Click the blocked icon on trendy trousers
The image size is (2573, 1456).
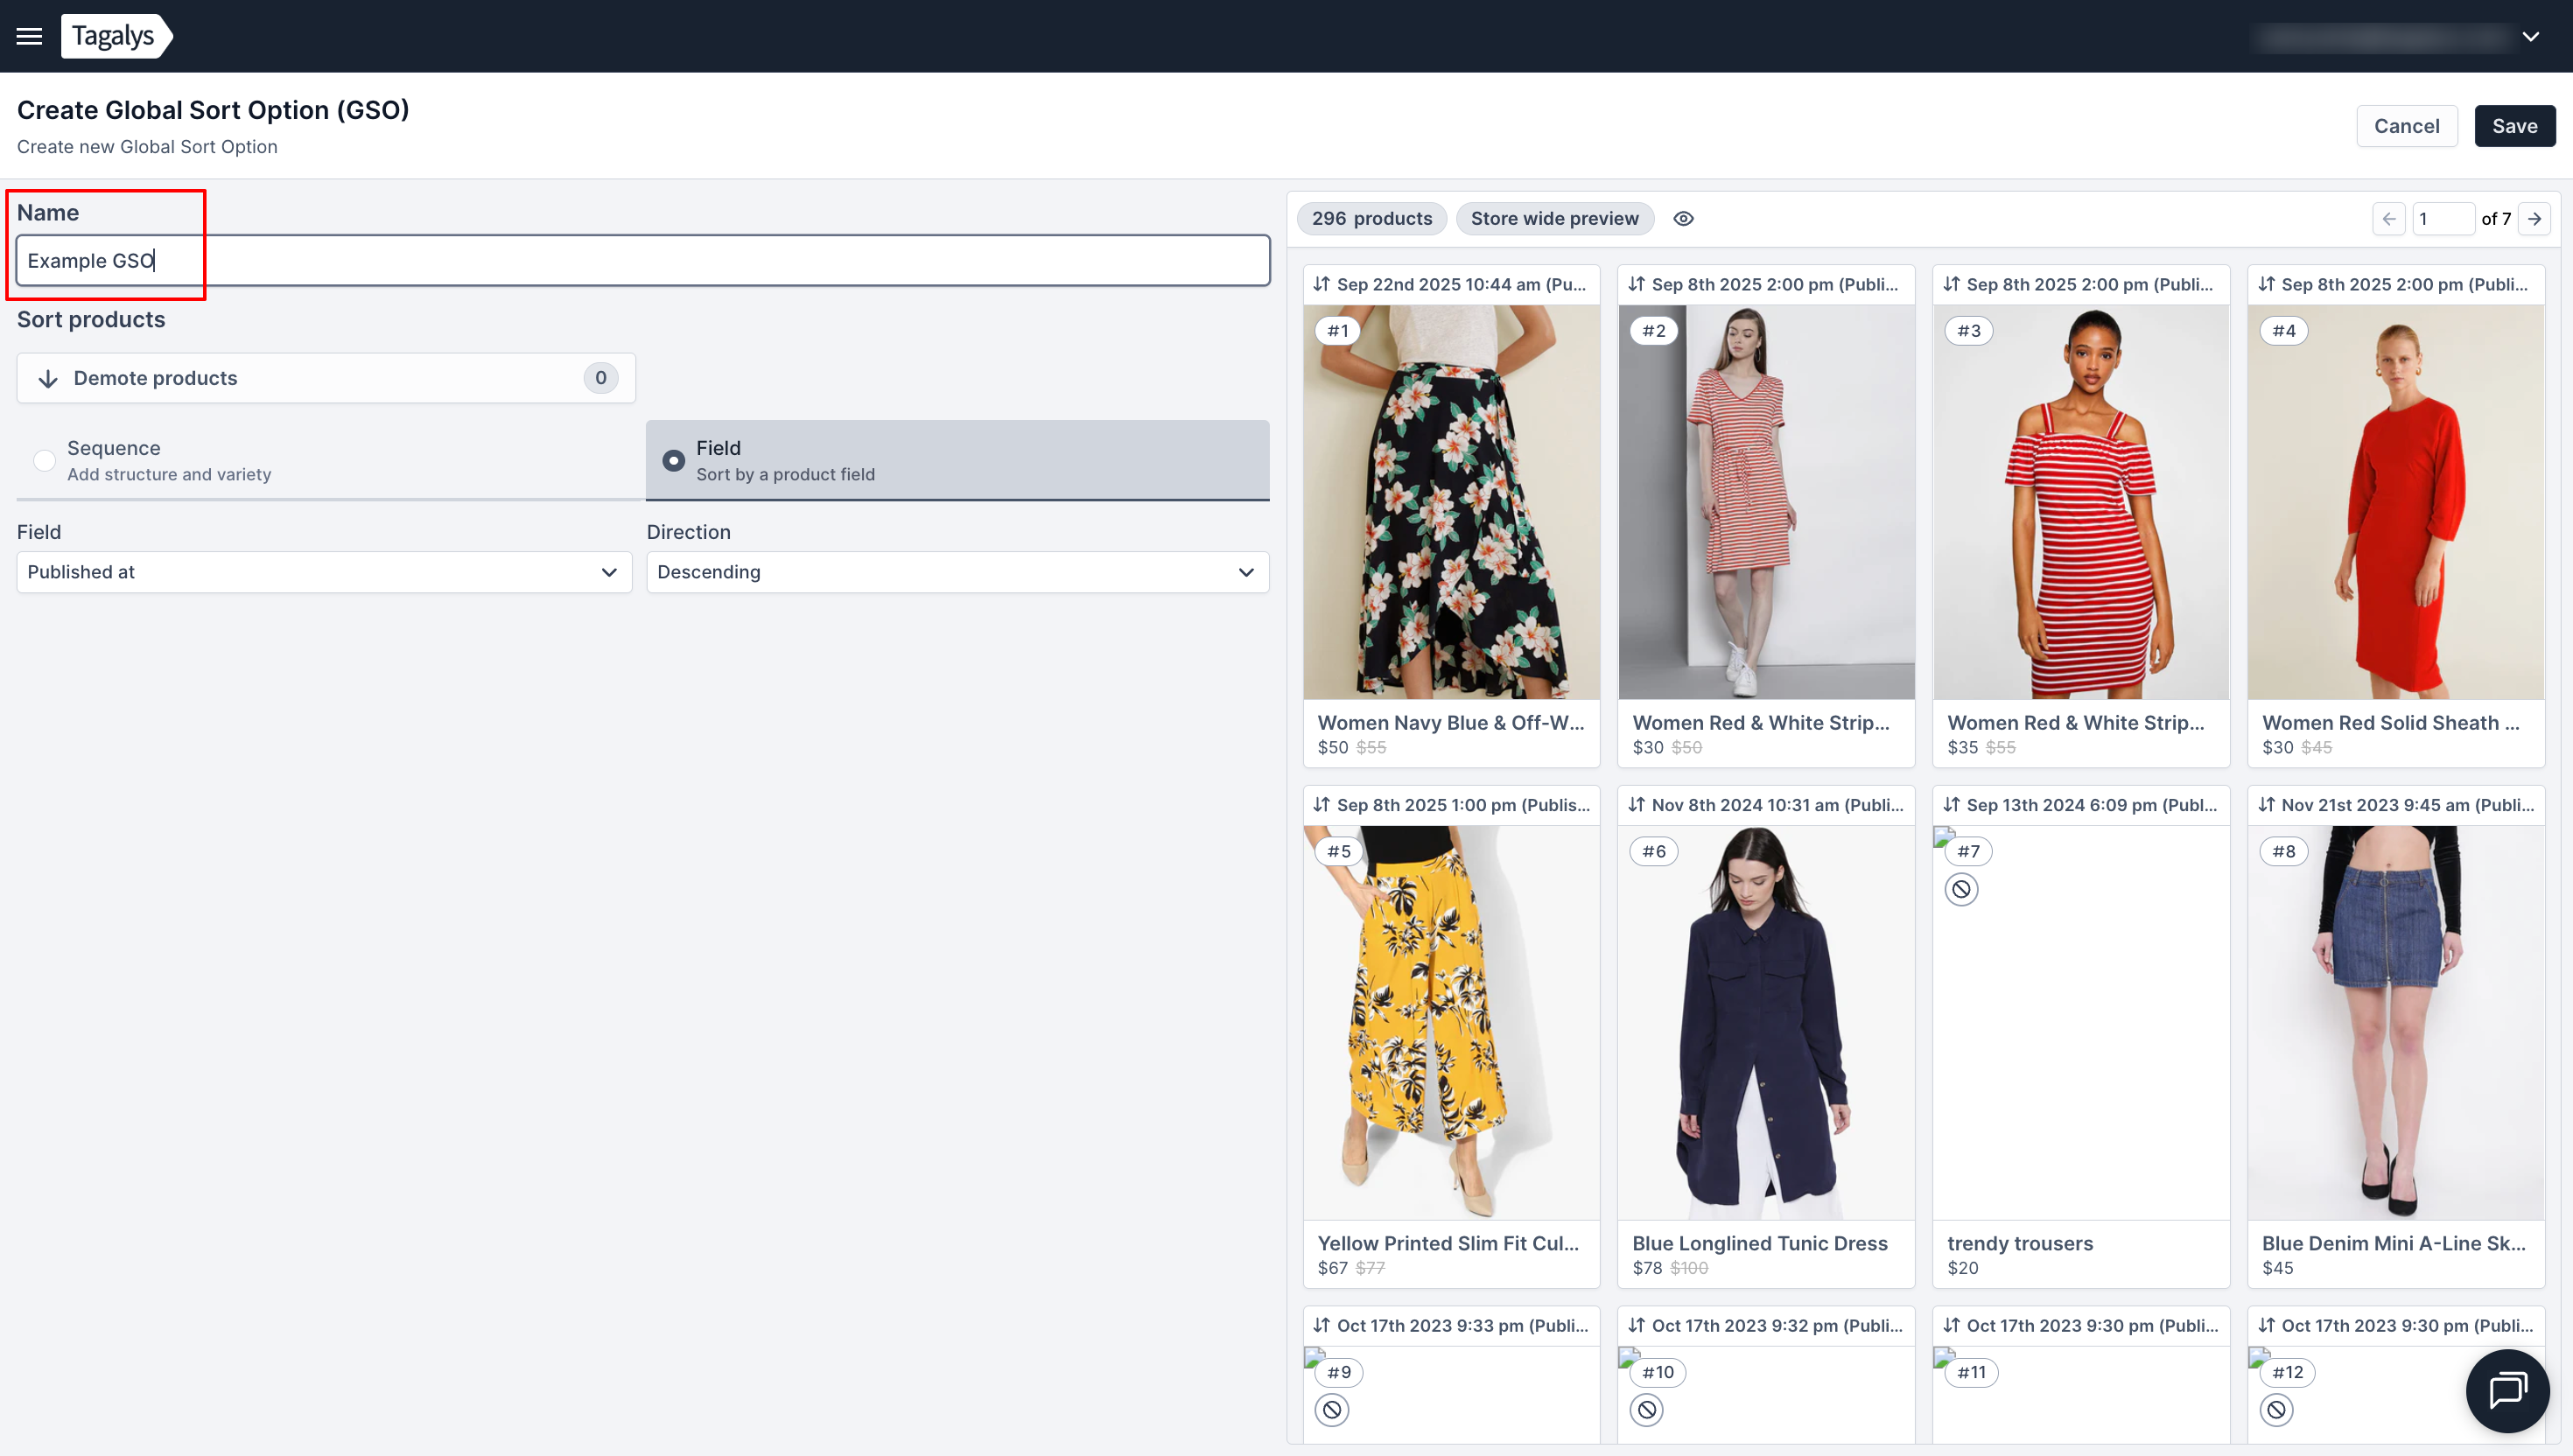tap(1961, 889)
